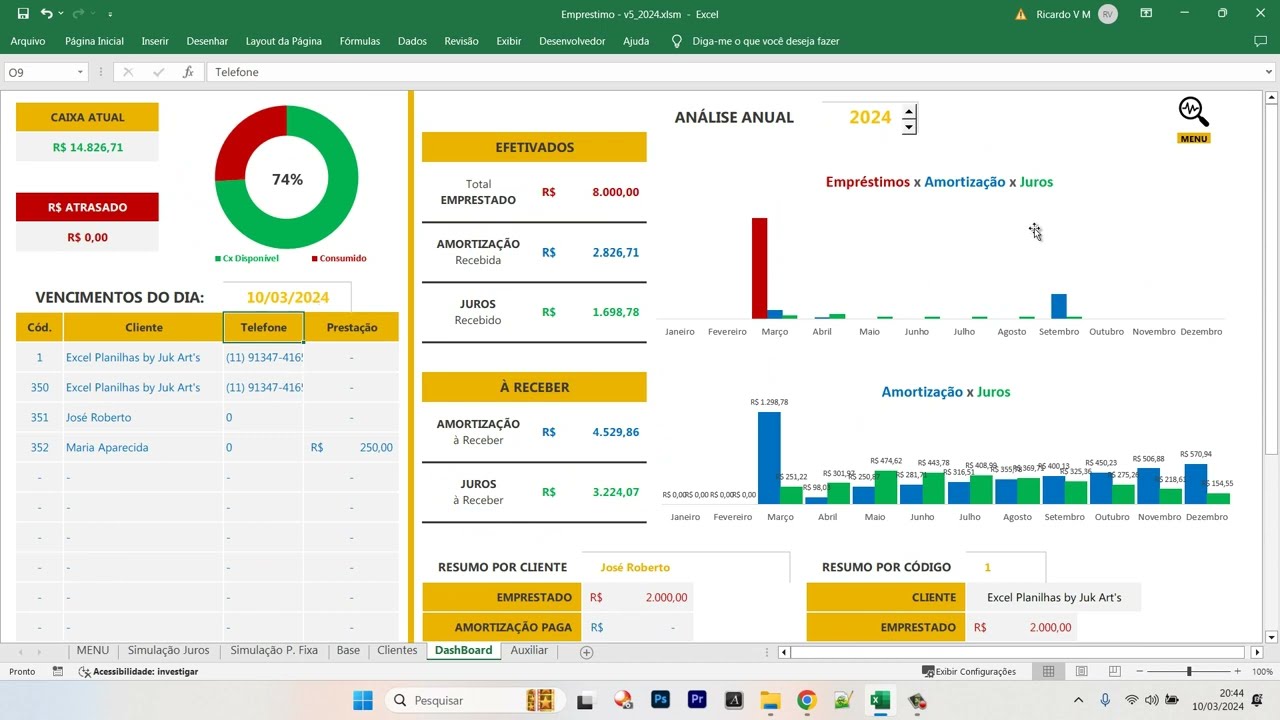
Task: Switch to the MENU sheet tab
Action: 92,650
